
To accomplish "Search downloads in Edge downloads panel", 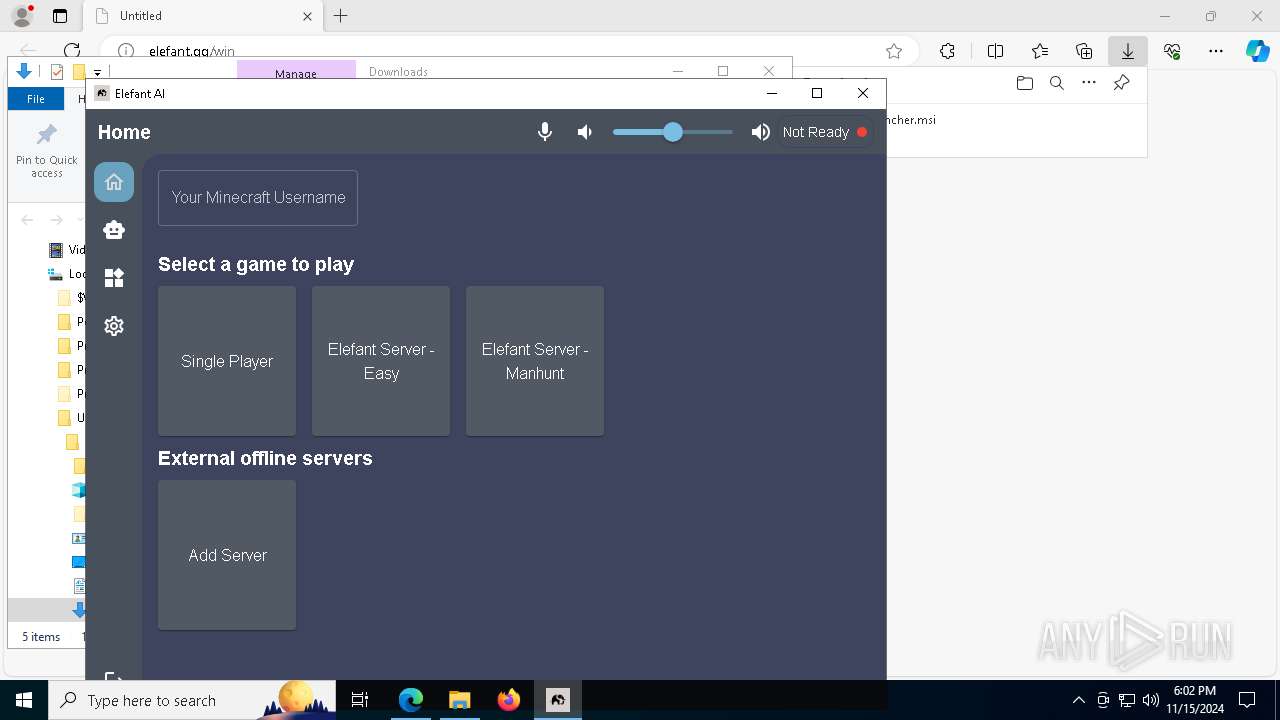I will pyautogui.click(x=1056, y=83).
